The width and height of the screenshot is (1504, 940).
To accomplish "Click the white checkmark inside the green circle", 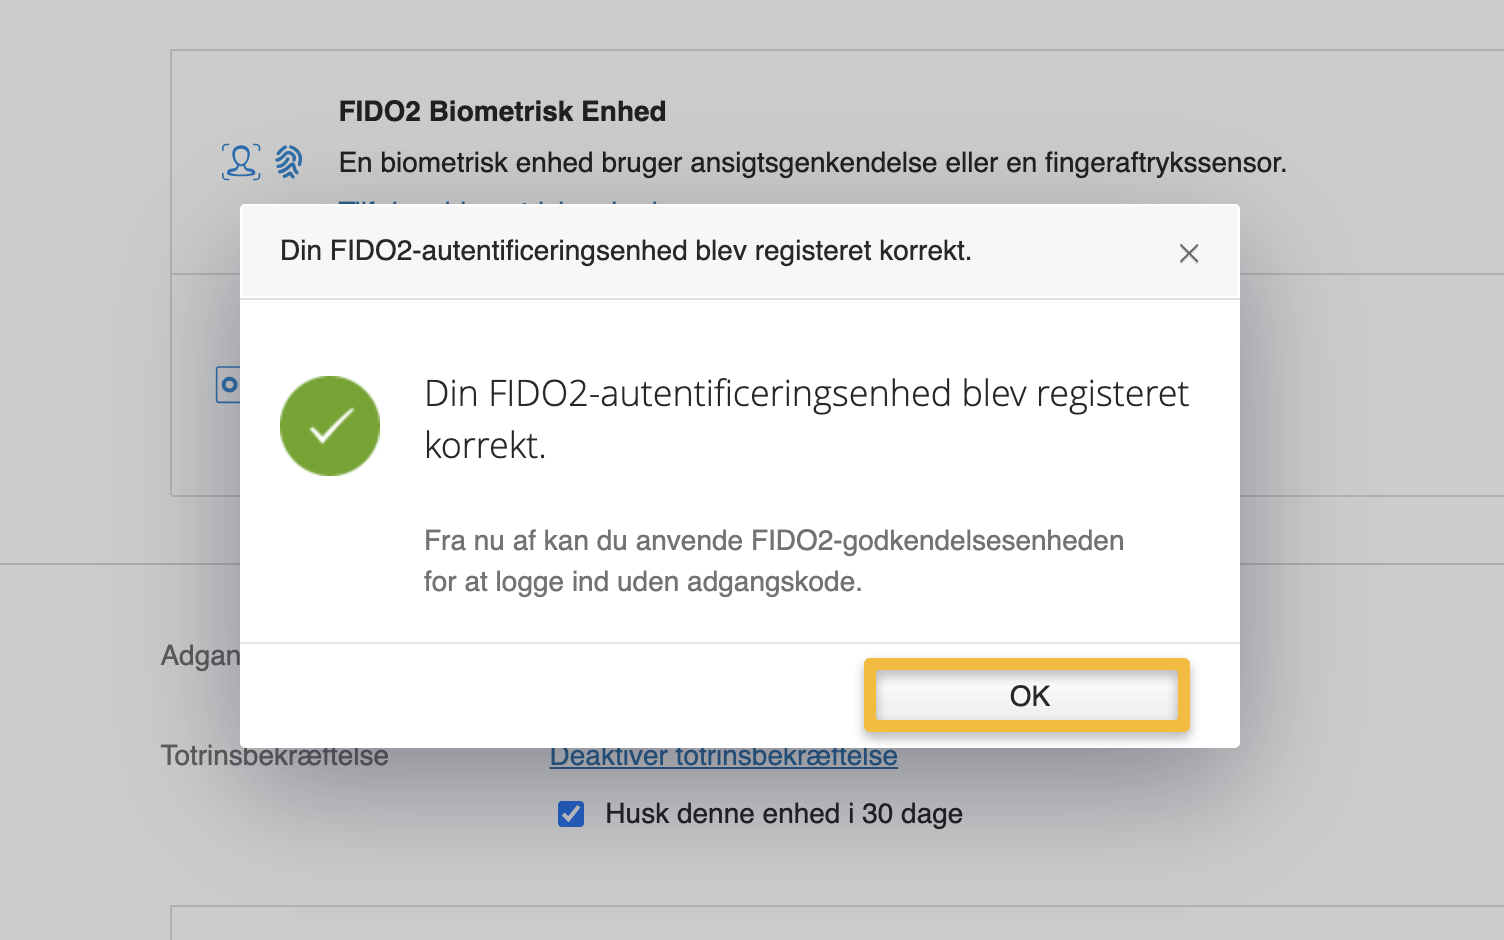I will (x=330, y=425).
